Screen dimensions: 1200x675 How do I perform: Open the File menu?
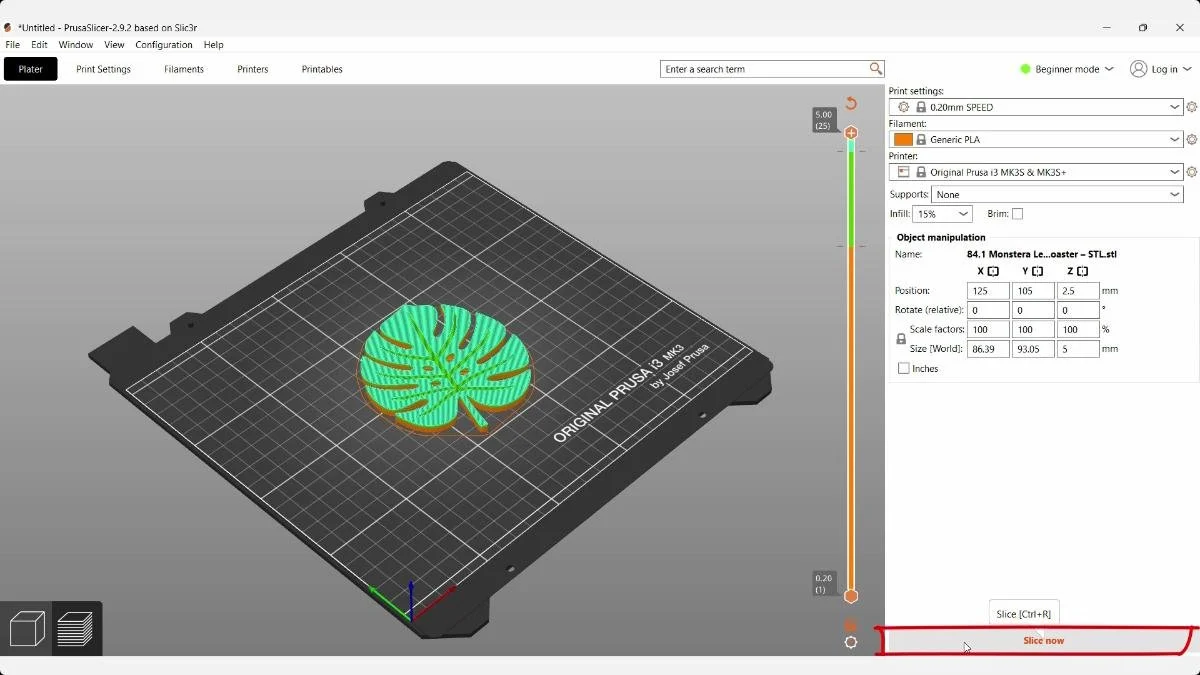[x=13, y=45]
